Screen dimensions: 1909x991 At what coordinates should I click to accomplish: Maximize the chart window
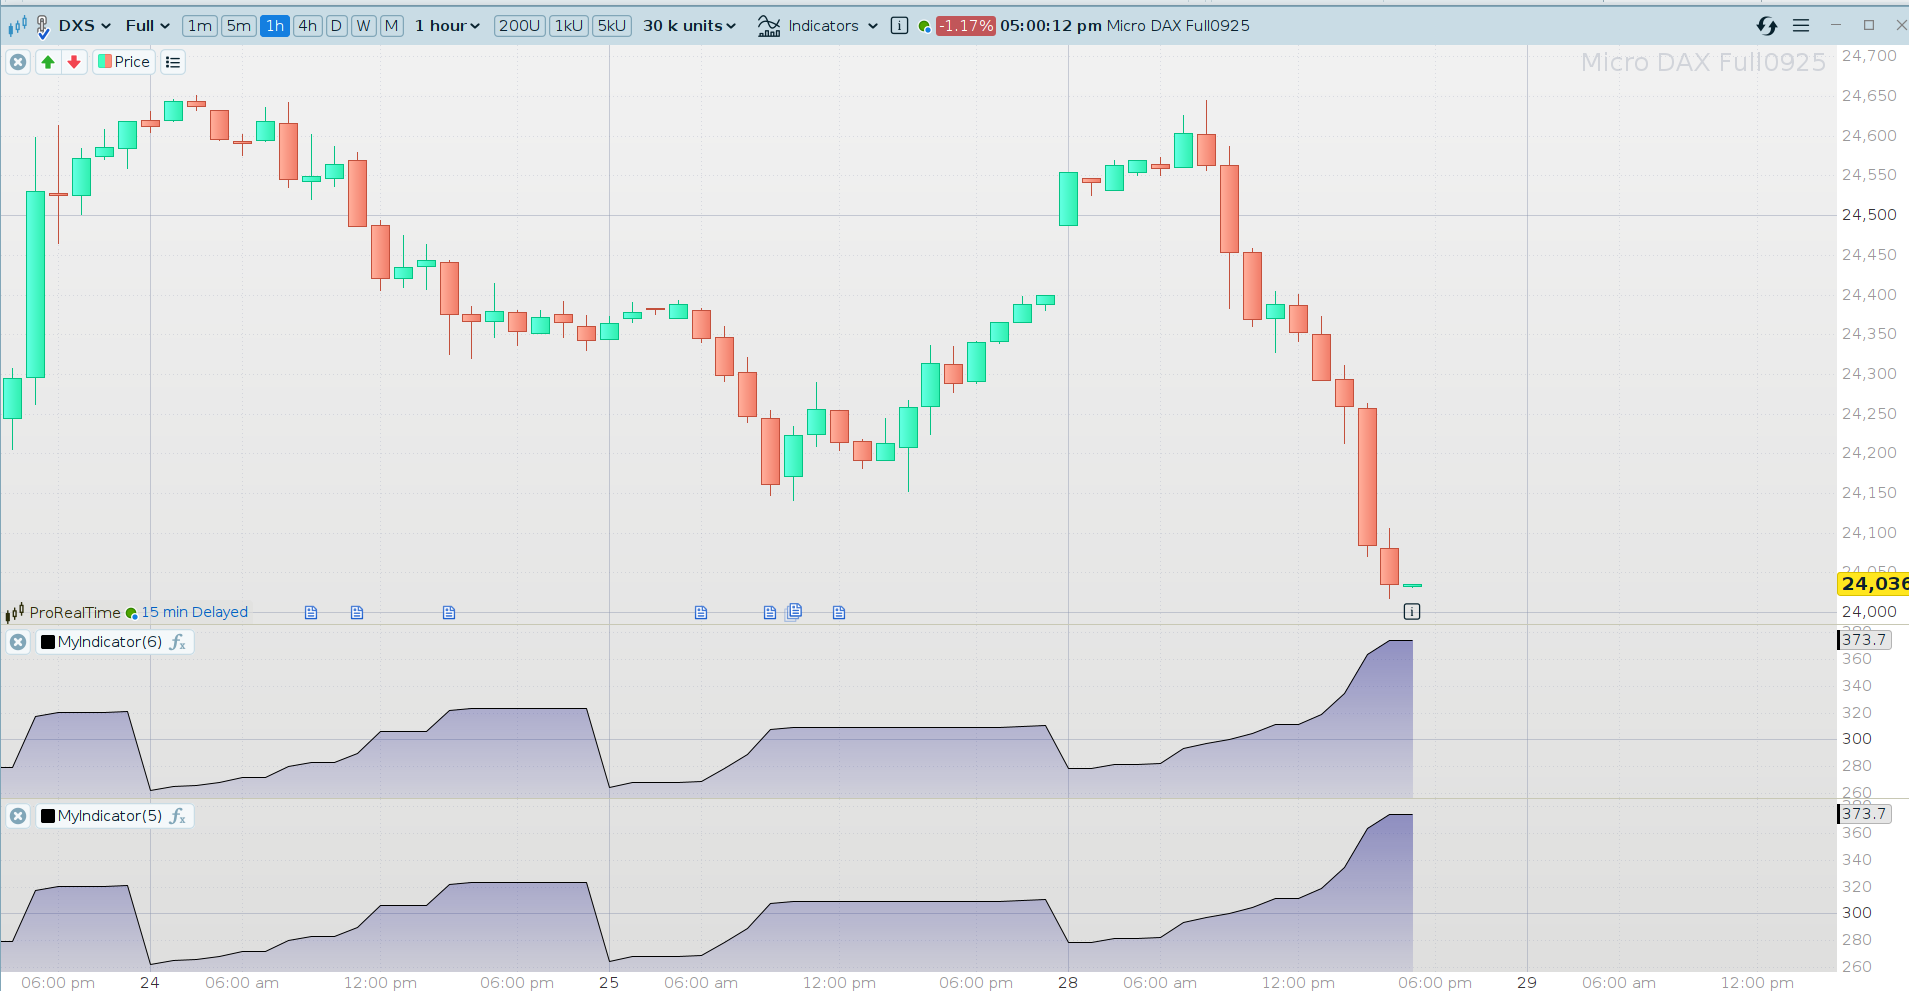point(1868,25)
